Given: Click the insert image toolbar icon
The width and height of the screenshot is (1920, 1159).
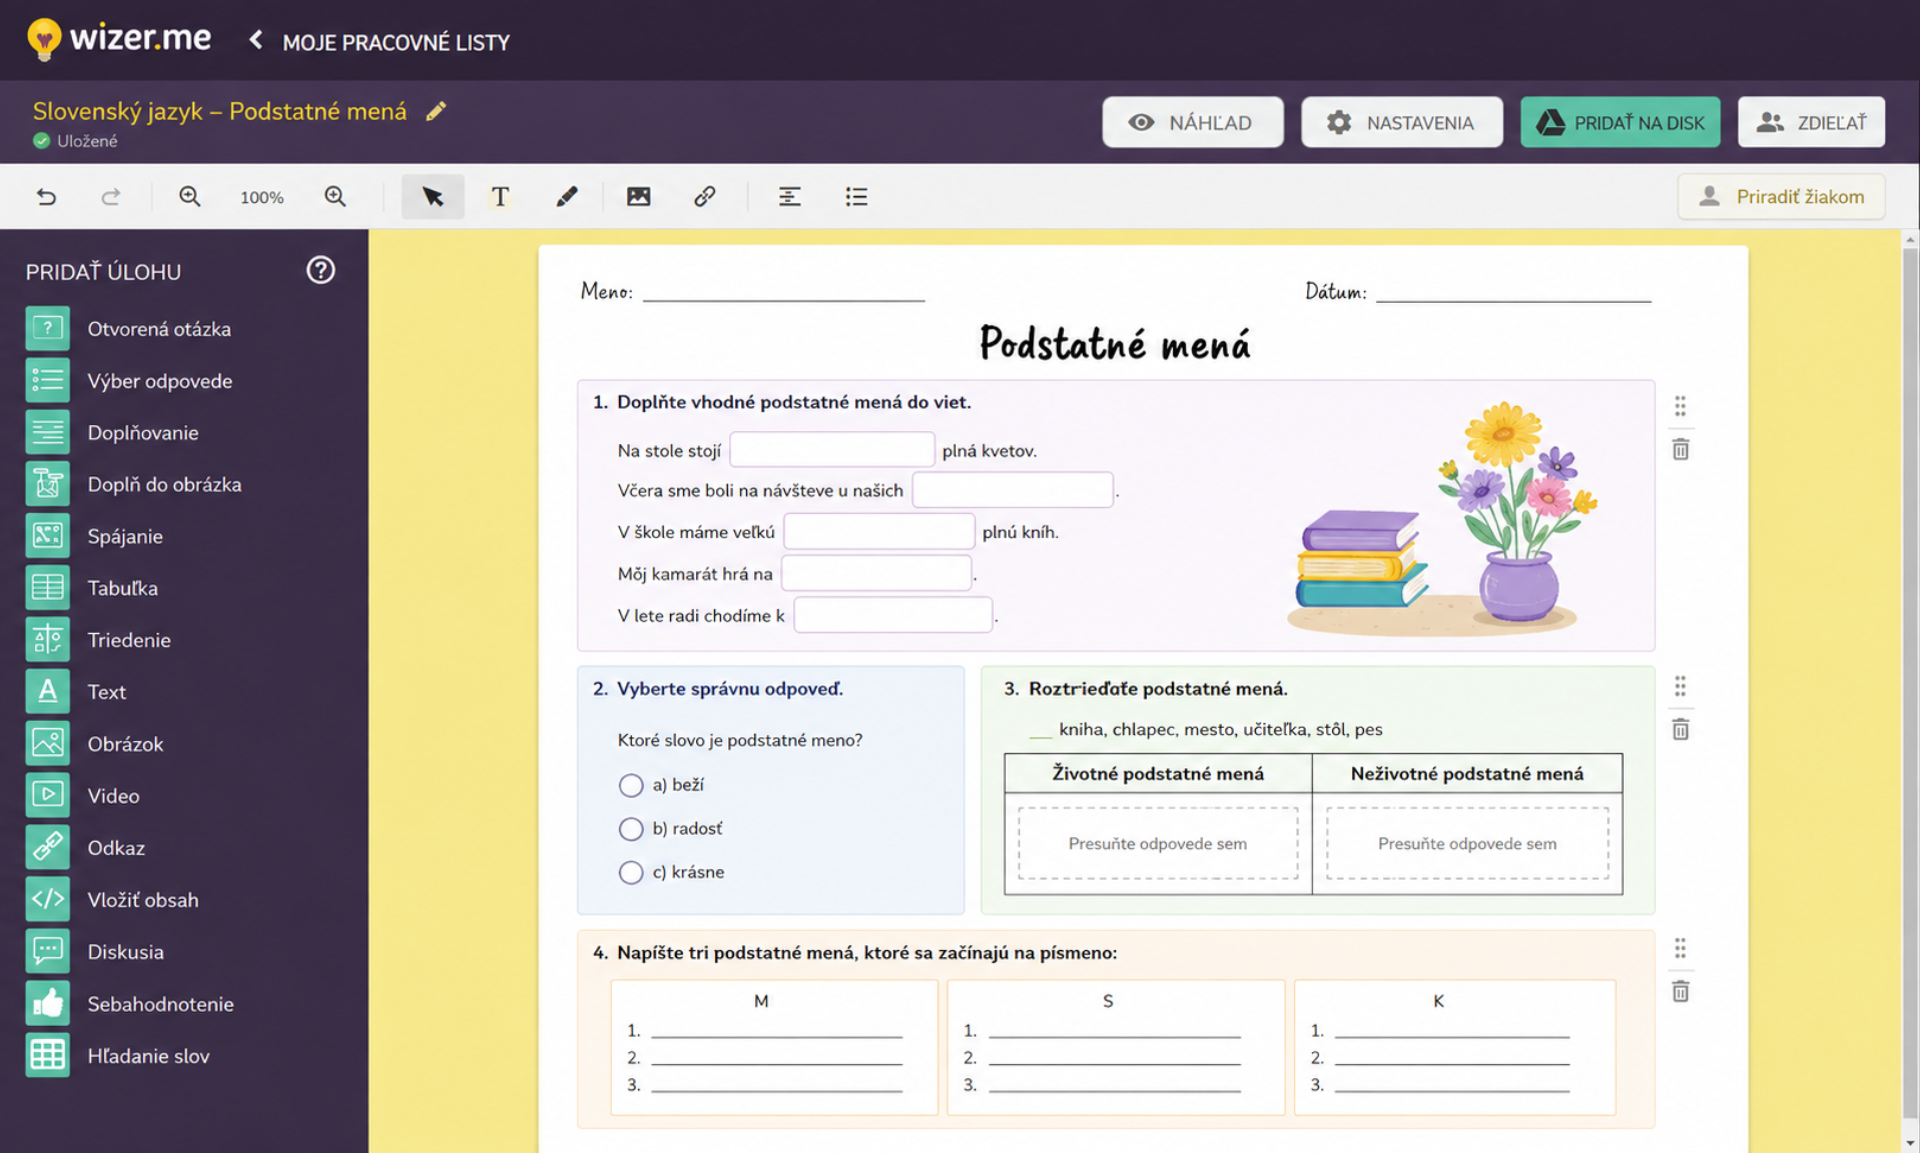Looking at the screenshot, I should tap(639, 197).
